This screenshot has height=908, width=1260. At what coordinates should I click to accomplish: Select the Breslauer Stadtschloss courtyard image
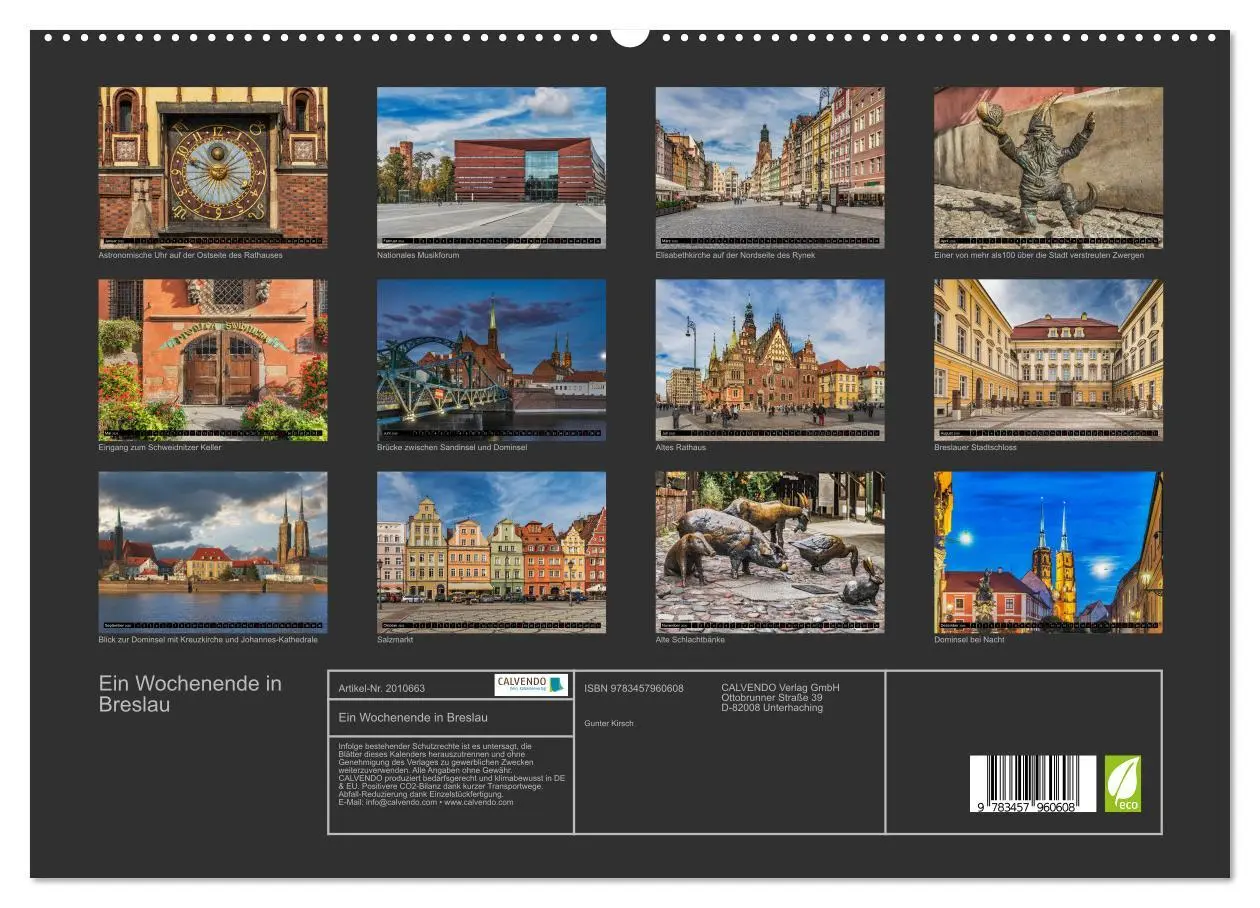(x=1047, y=360)
